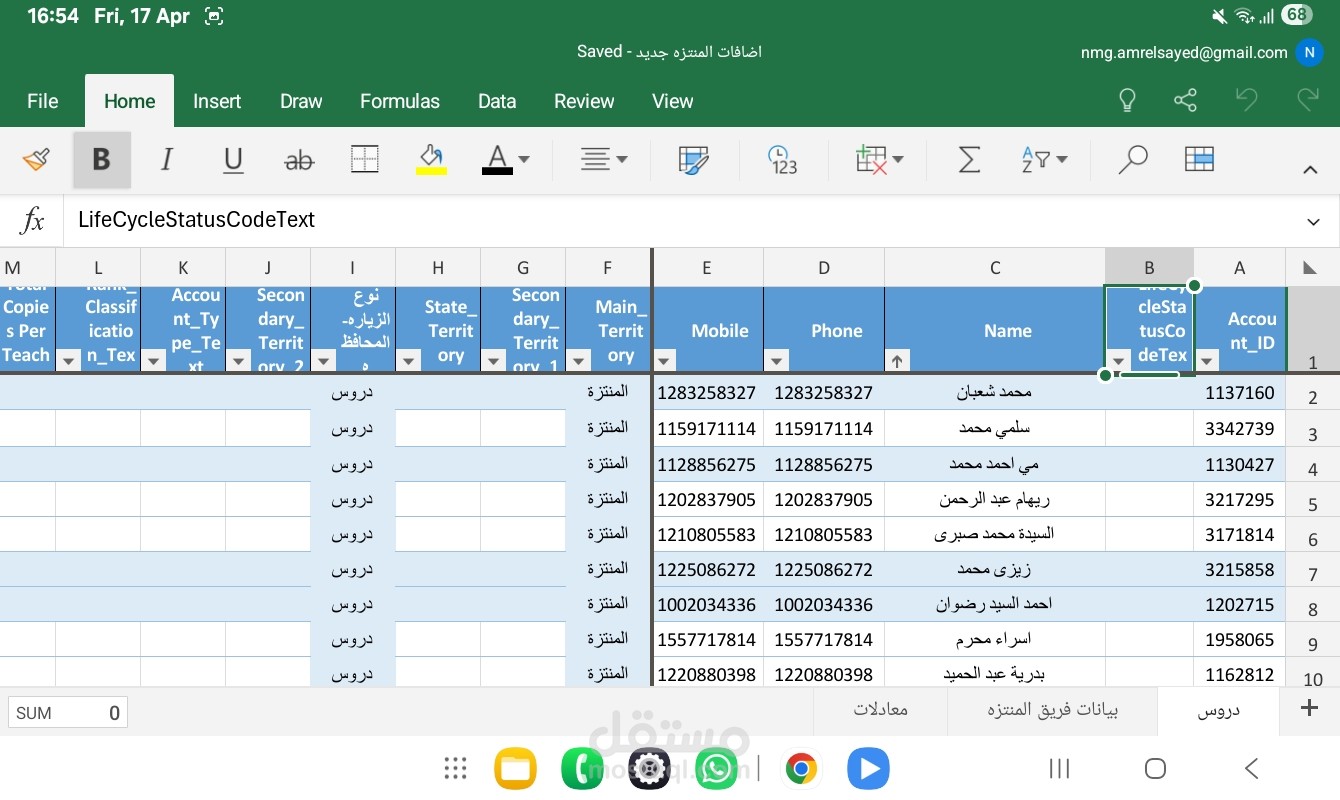Add a new sheet with plus button

tap(1308, 709)
